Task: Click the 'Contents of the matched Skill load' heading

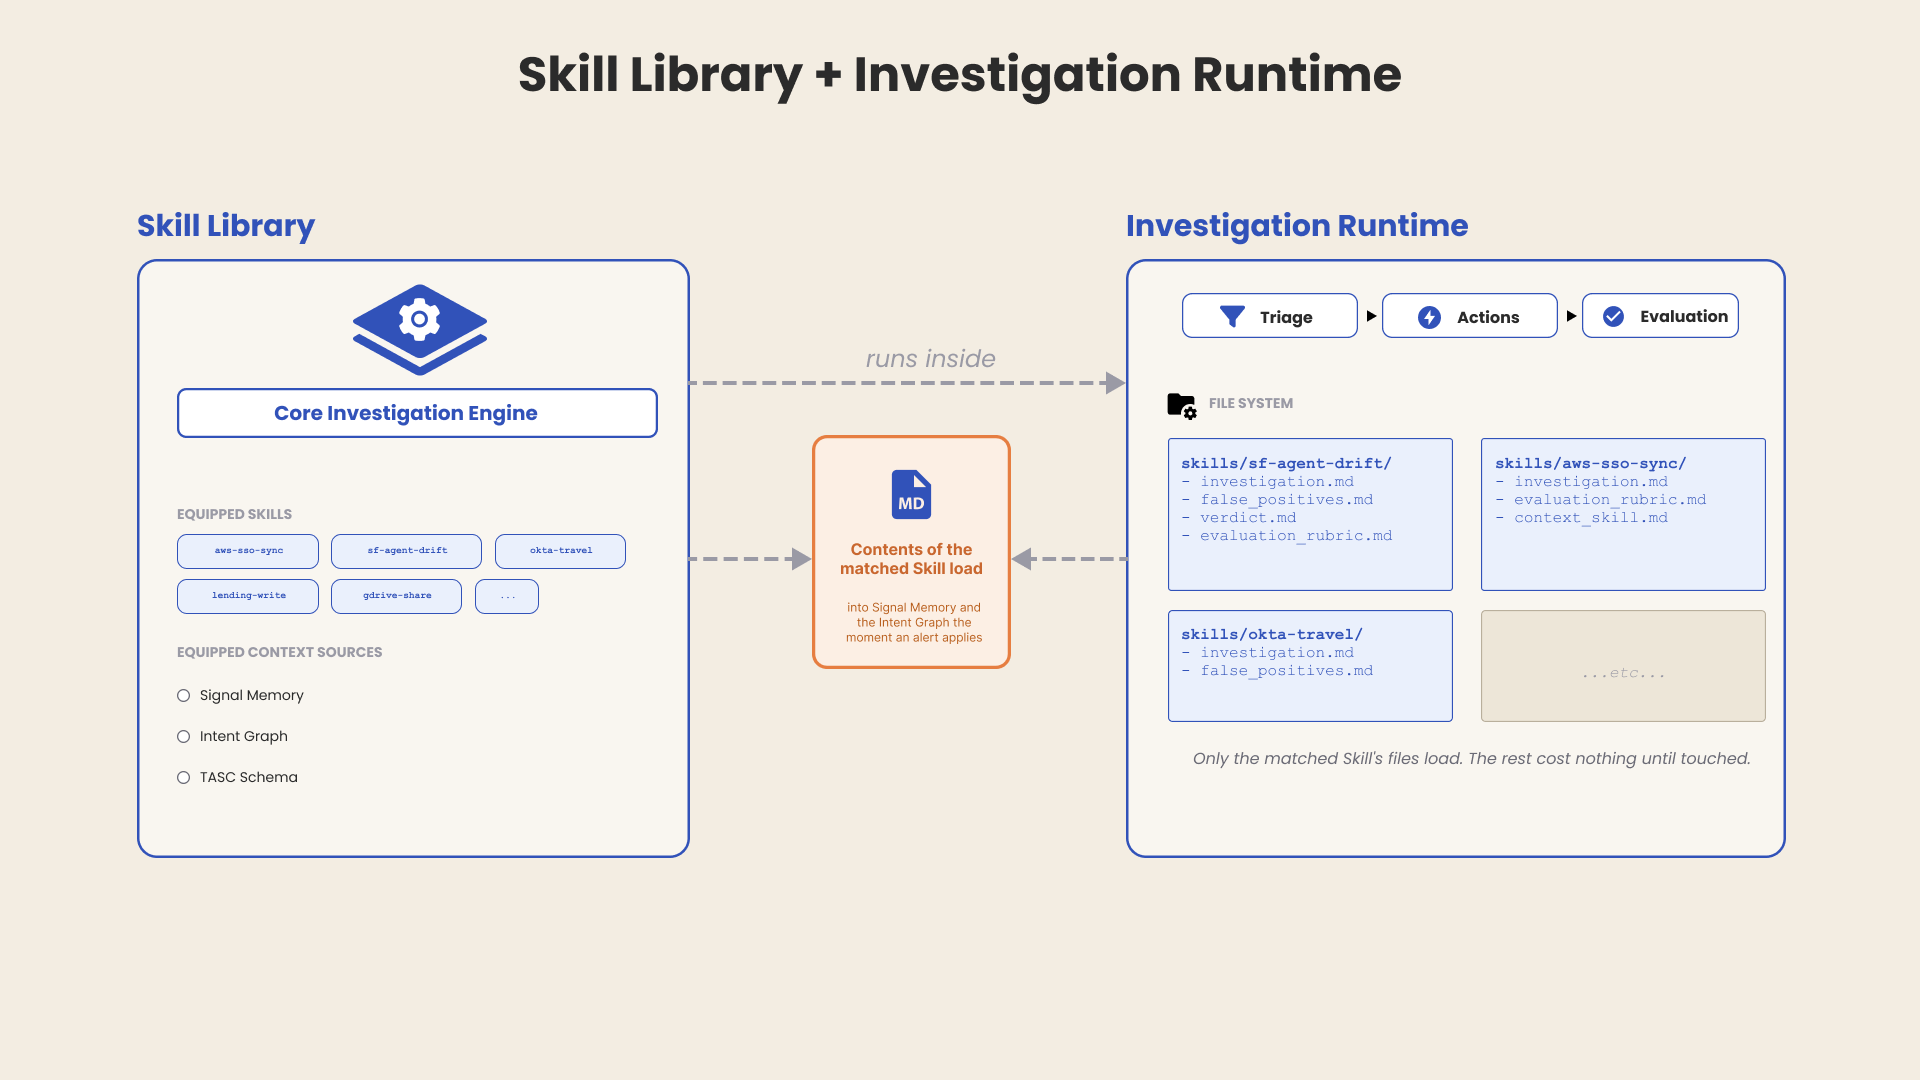Action: (x=911, y=559)
